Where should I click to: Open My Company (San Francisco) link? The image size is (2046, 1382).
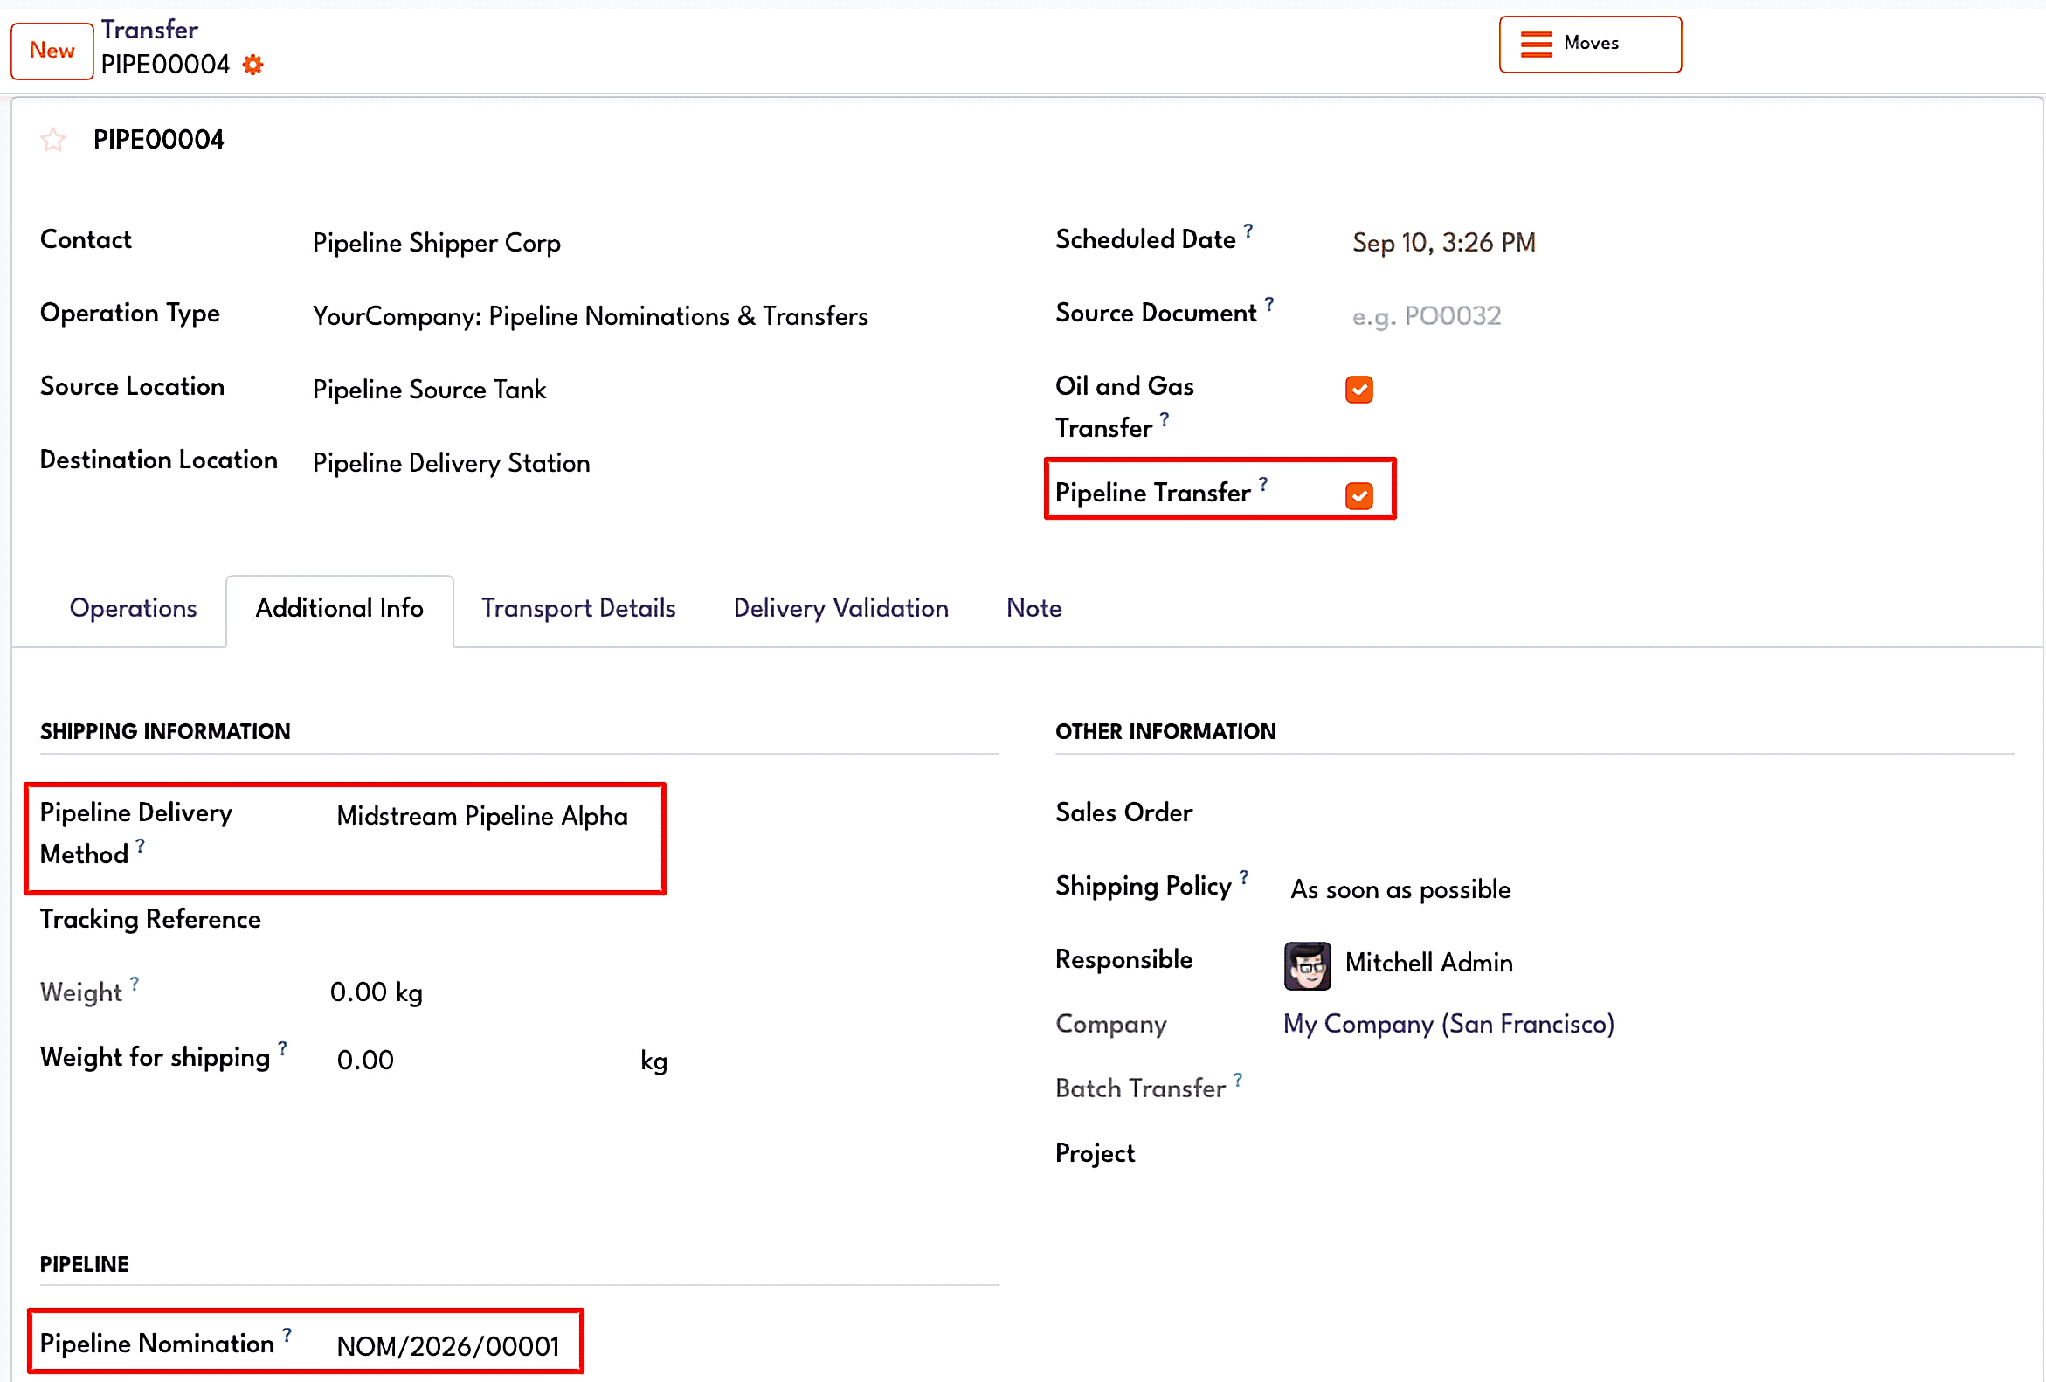click(1449, 1024)
